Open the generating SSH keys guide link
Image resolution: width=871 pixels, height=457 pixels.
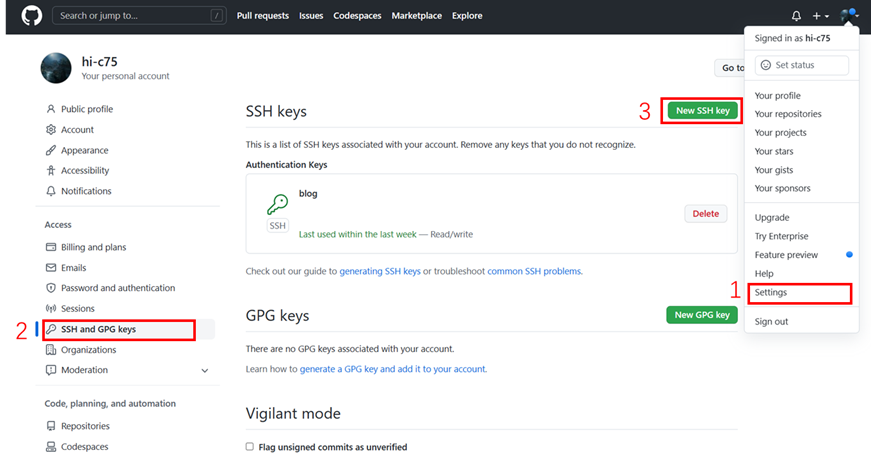pos(380,271)
